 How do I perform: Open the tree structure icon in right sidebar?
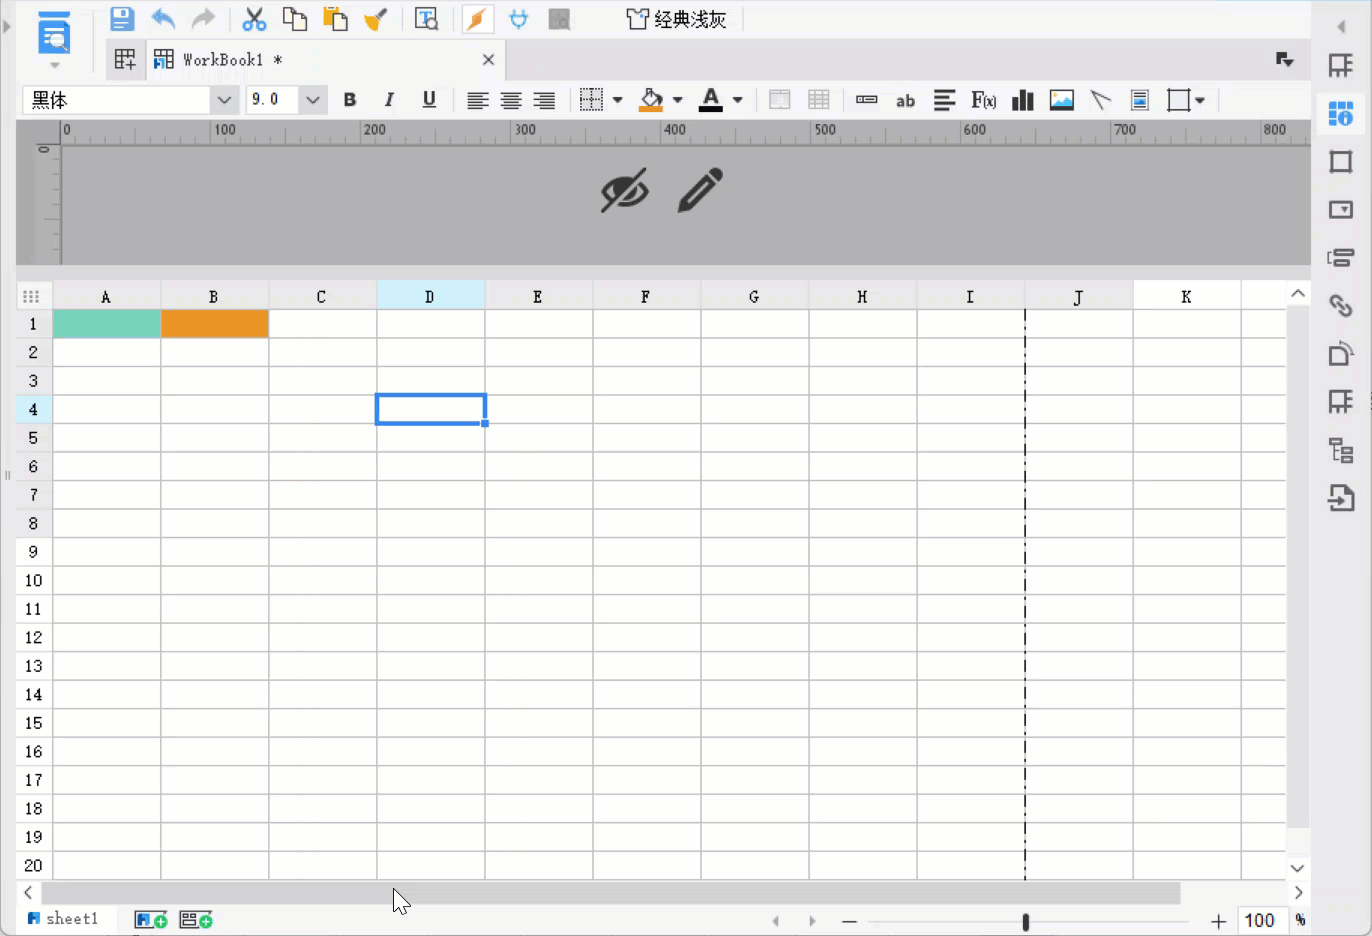(1341, 450)
